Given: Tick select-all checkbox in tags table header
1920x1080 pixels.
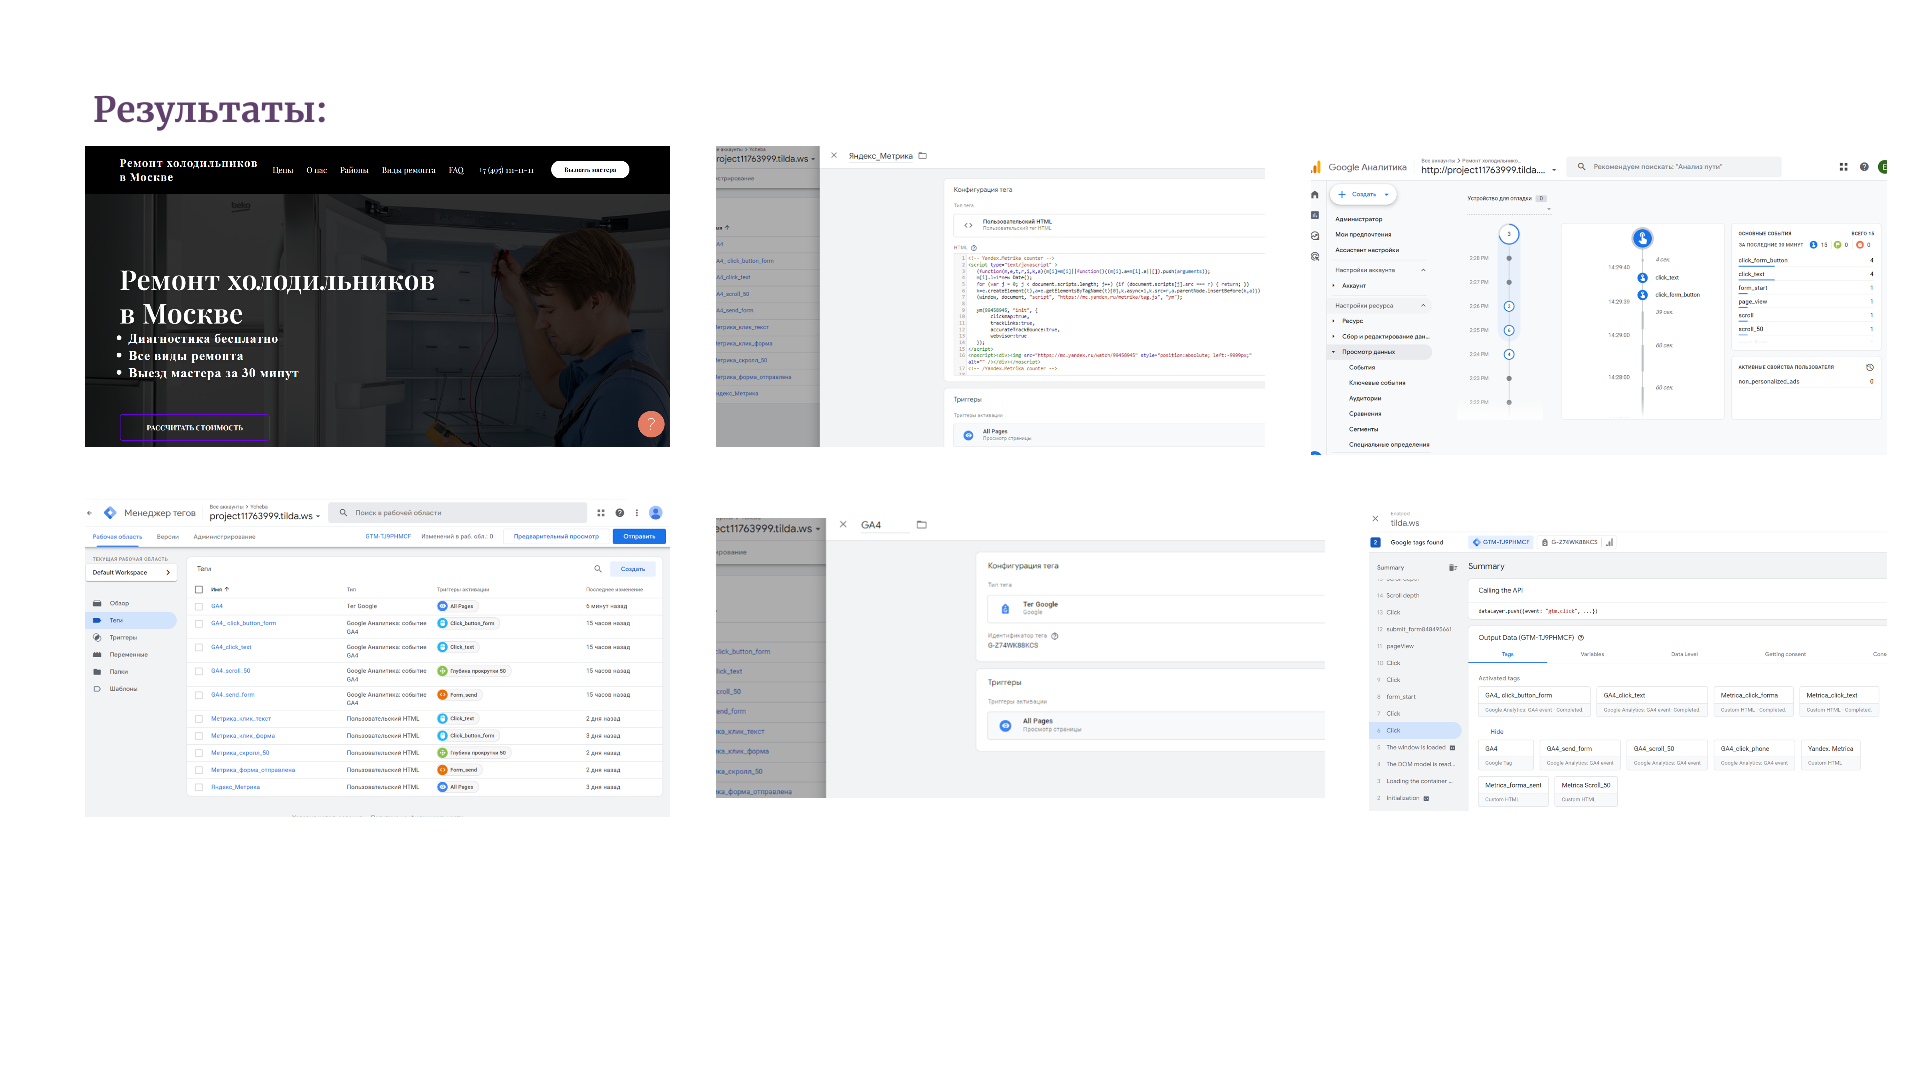Looking at the screenshot, I should [x=199, y=590].
